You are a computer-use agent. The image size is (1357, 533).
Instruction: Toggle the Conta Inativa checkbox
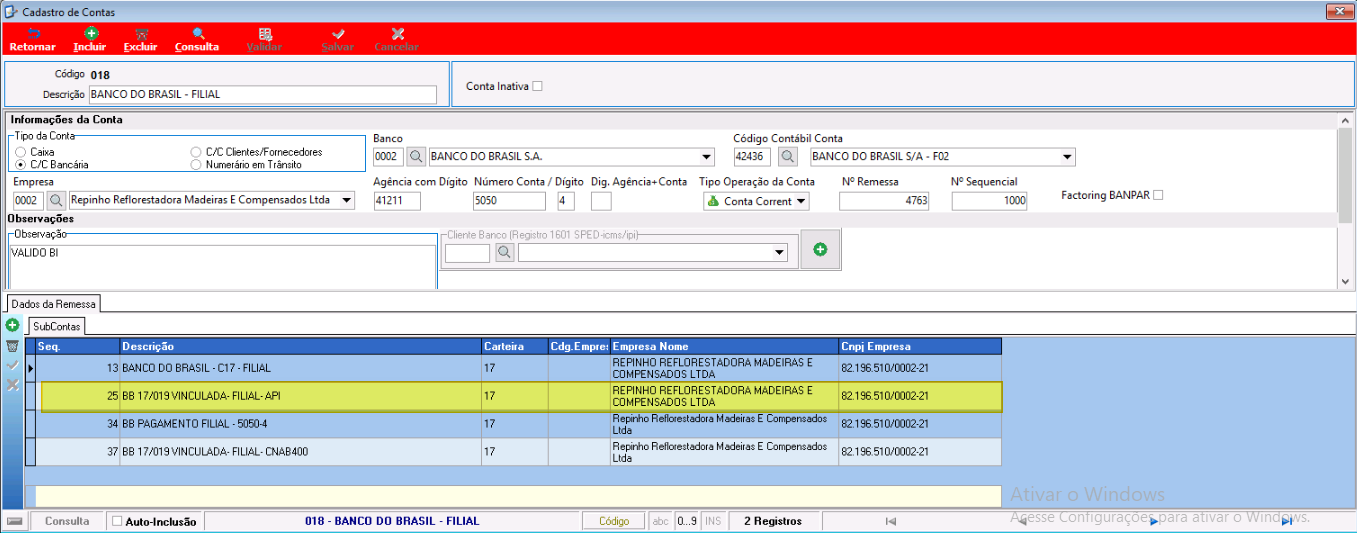[x=537, y=86]
